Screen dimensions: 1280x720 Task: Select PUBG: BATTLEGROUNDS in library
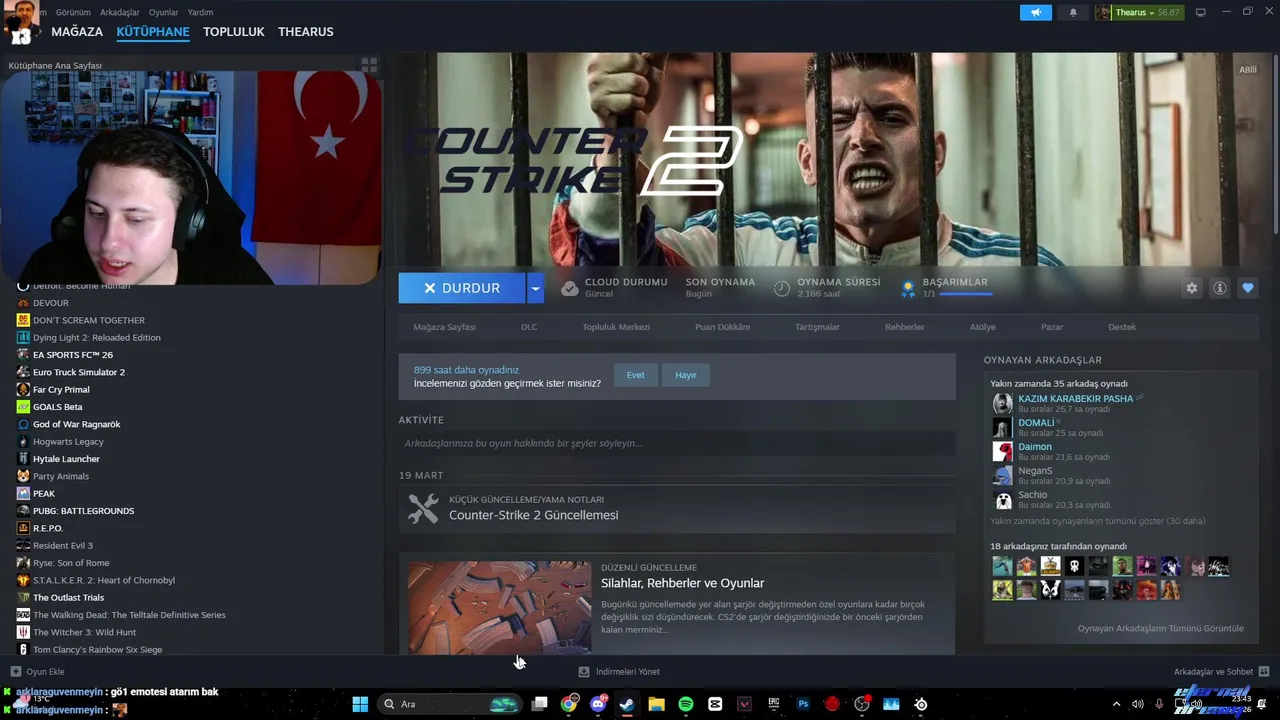tap(83, 511)
